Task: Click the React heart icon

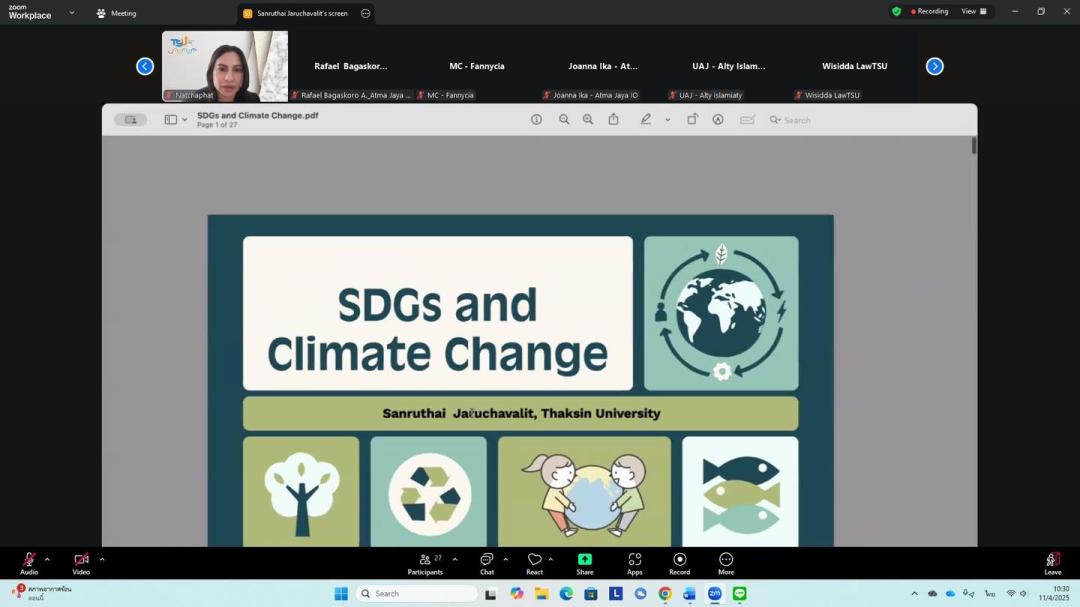Action: 534,560
